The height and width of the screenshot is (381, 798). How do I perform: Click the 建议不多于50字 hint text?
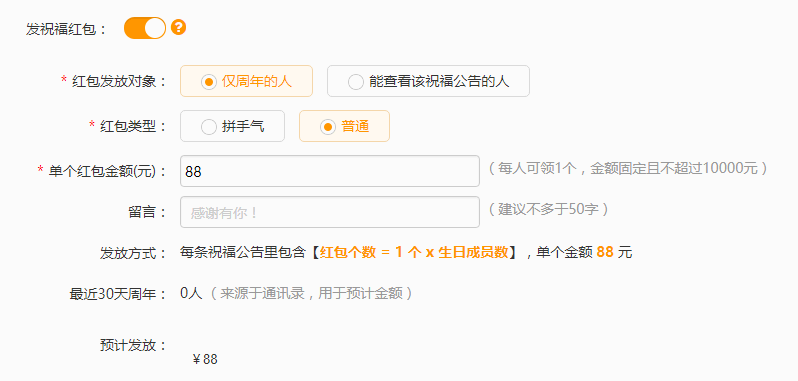pos(548,209)
